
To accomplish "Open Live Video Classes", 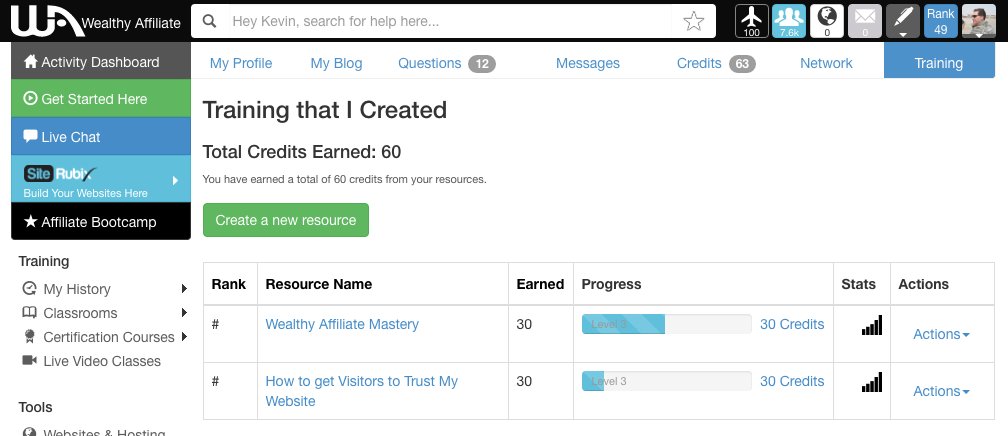I will click(x=102, y=361).
